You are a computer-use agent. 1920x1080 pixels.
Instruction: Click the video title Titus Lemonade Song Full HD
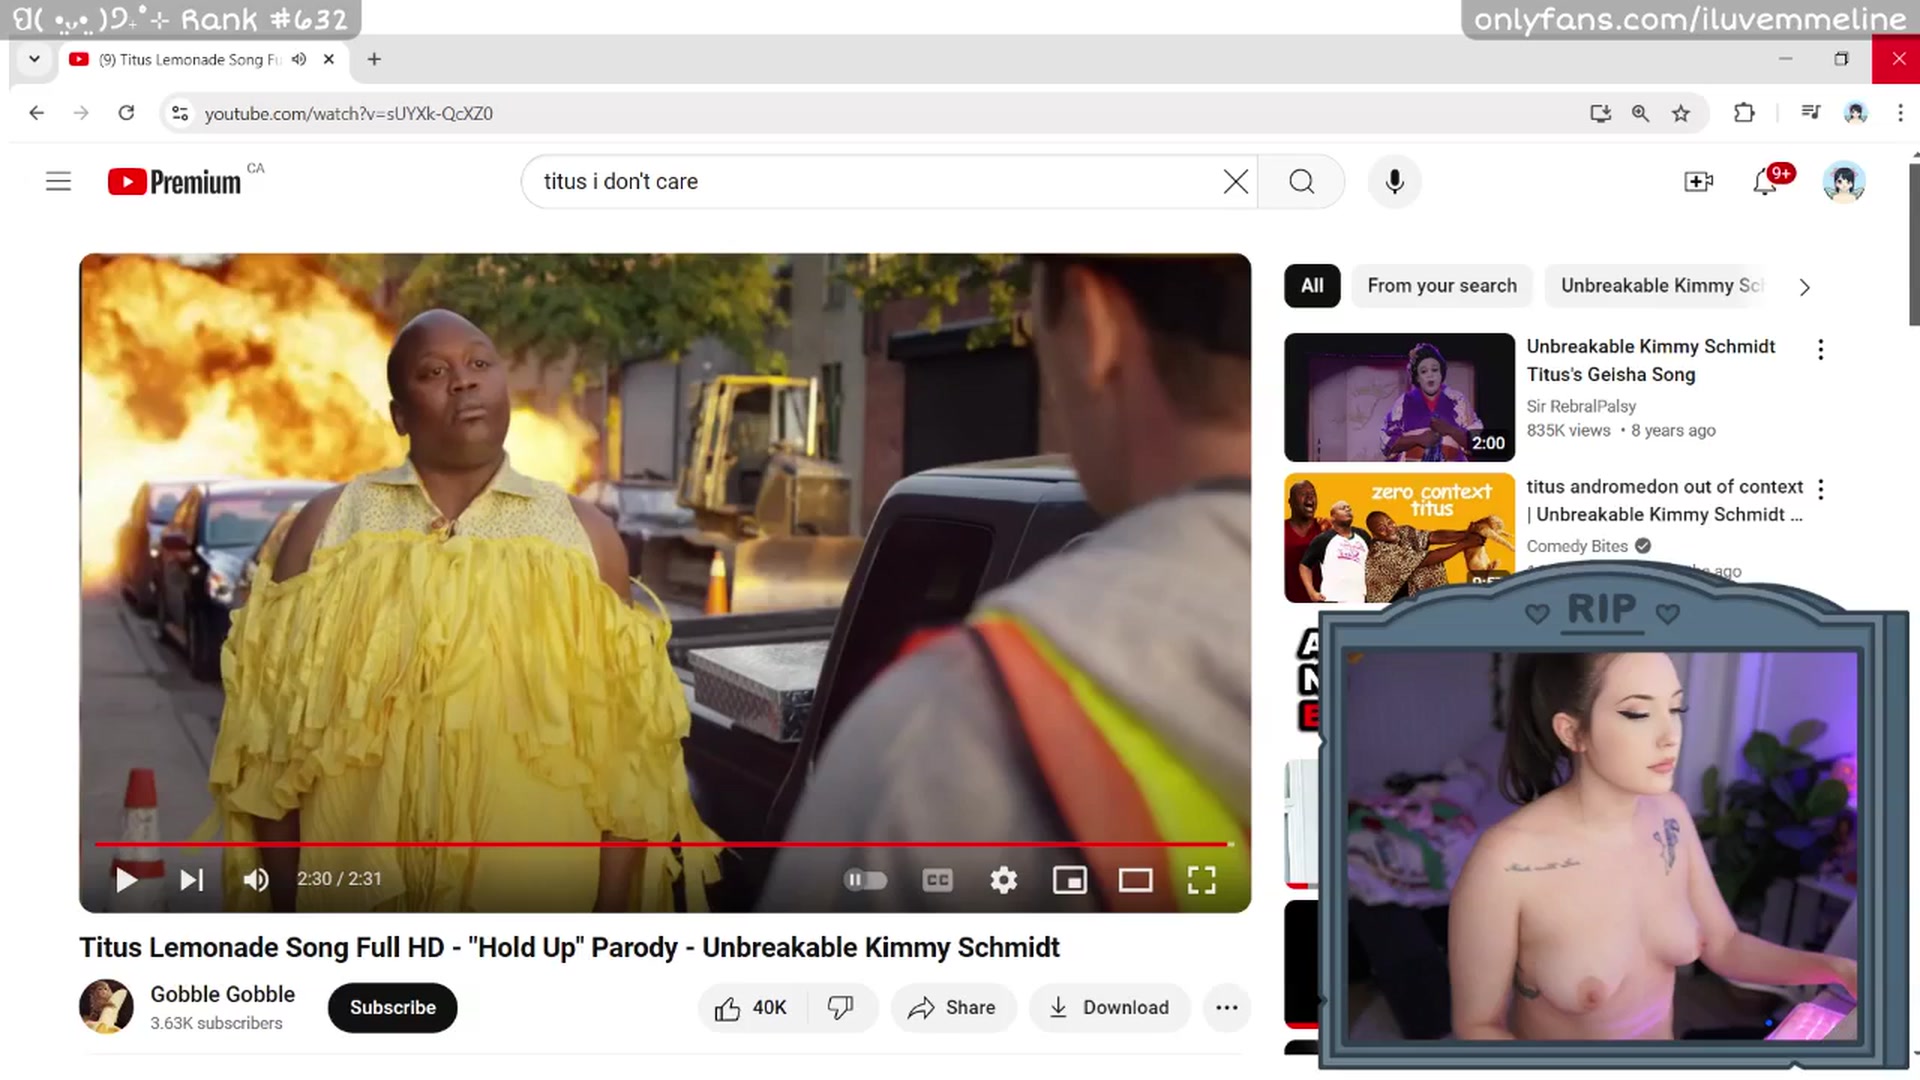pyautogui.click(x=569, y=947)
